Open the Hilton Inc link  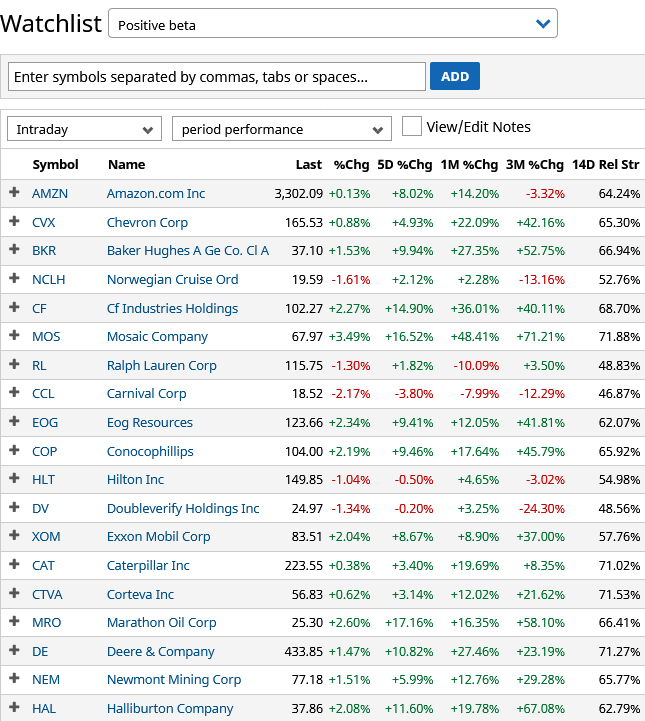click(135, 480)
